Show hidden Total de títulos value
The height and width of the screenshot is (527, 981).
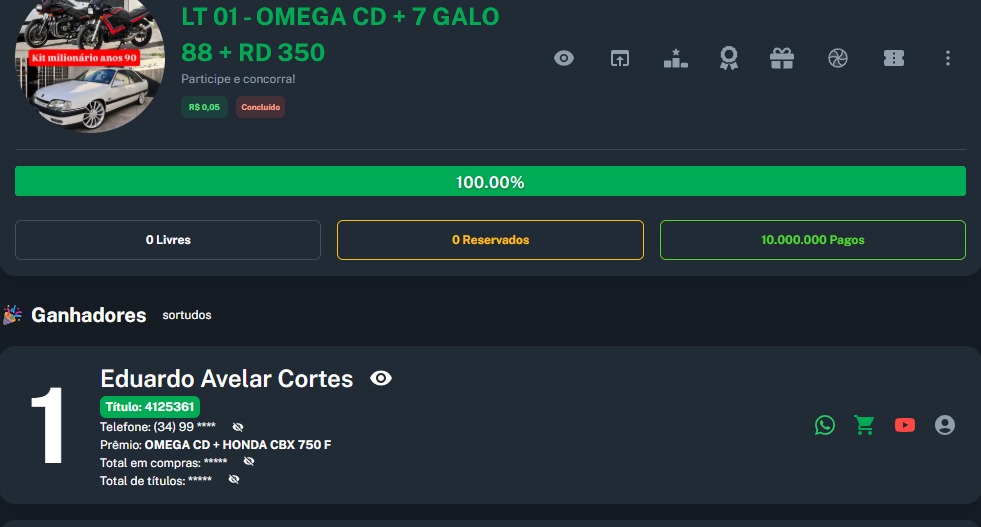[234, 480]
